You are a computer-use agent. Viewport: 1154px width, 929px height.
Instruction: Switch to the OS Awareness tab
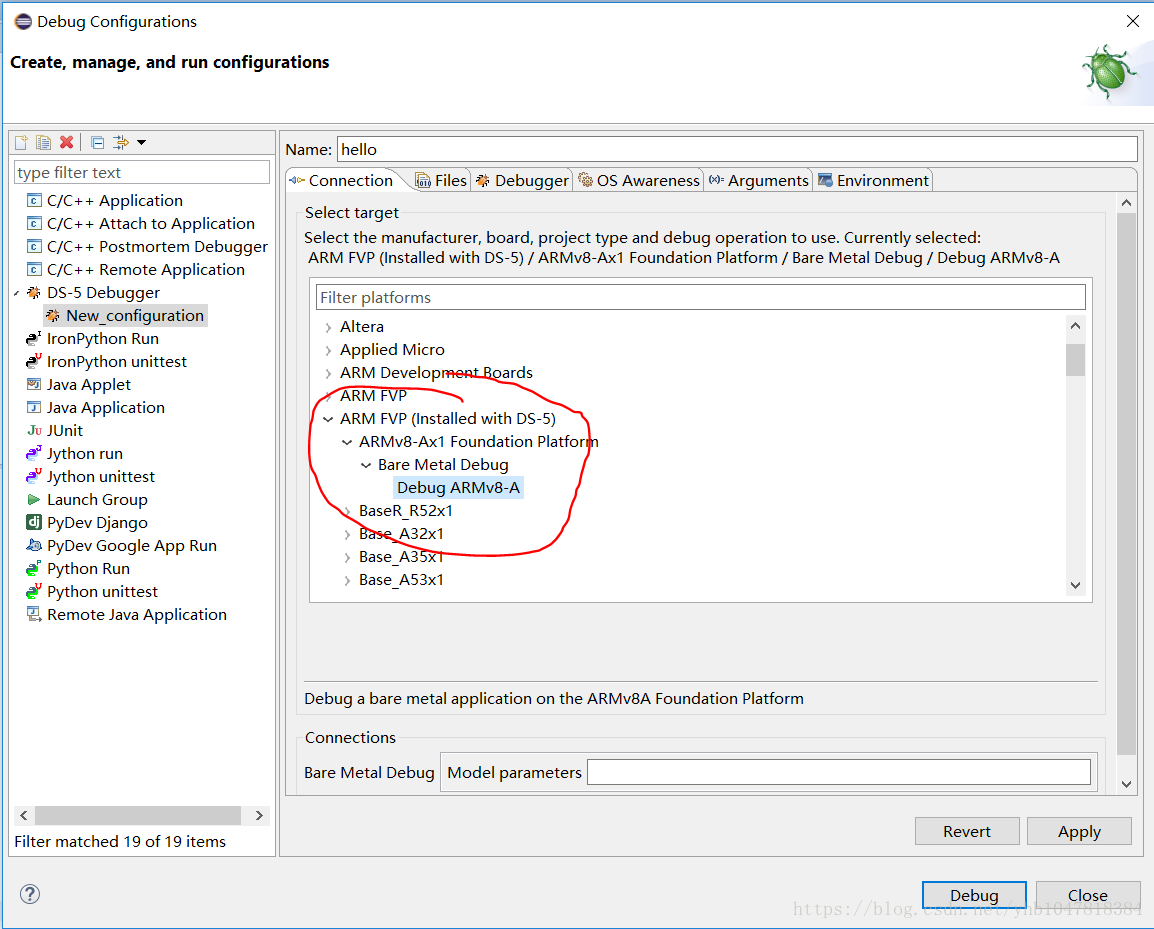[x=638, y=180]
